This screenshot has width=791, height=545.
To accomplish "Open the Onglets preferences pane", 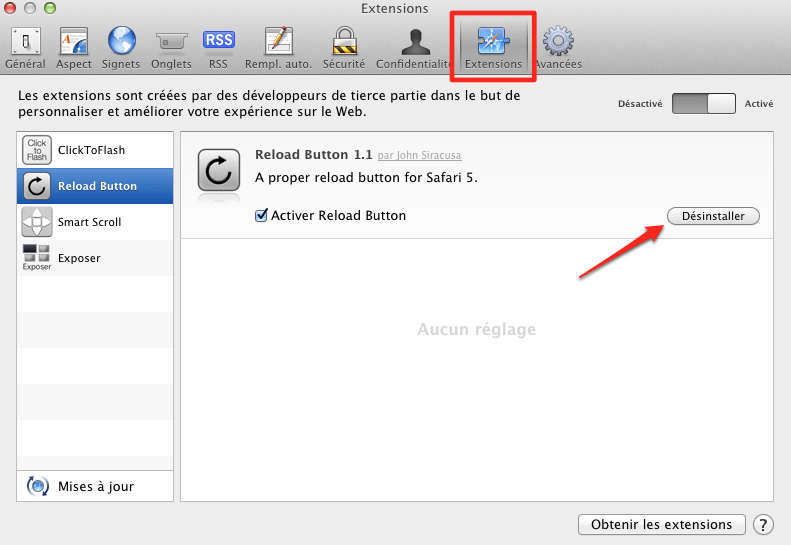I will (172, 48).
